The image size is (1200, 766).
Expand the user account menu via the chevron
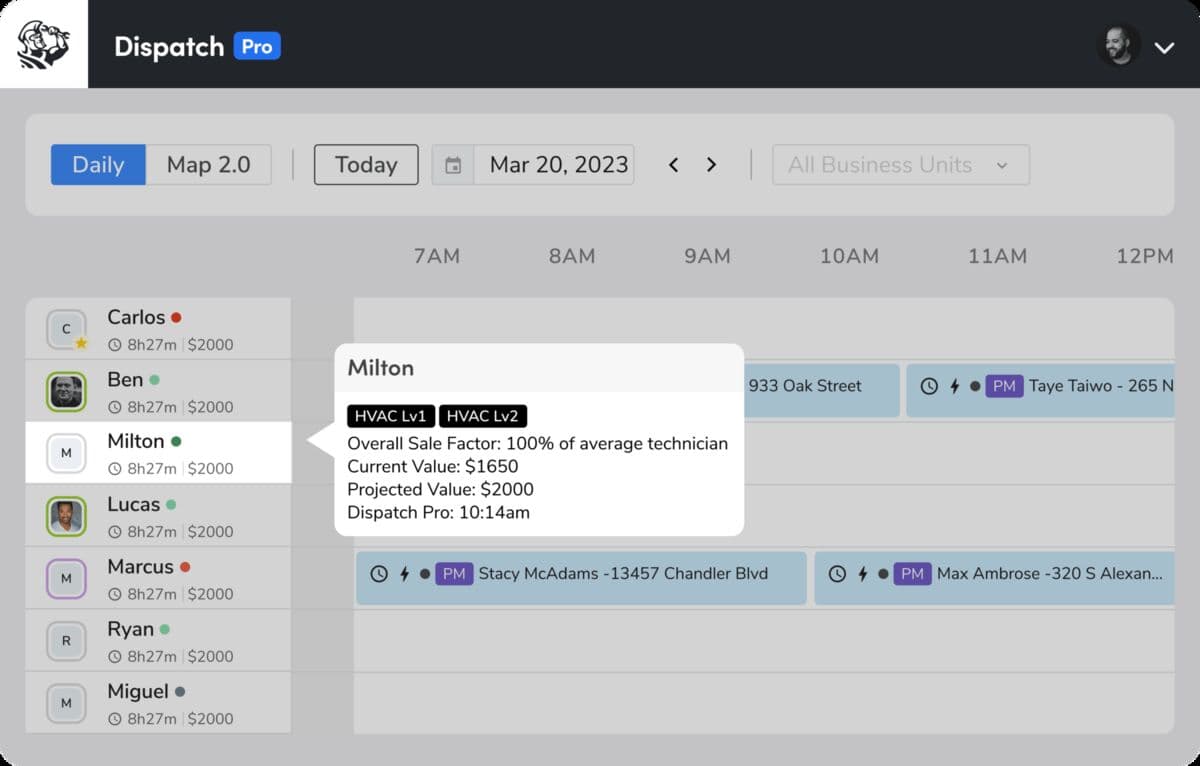[1166, 45]
